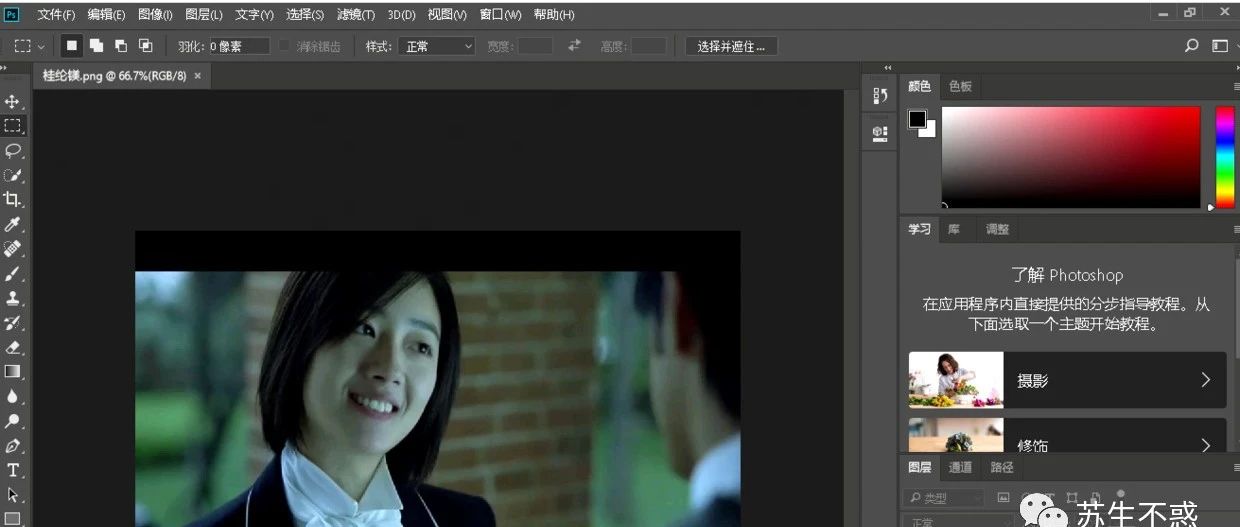Open the Properties panel icon below History

(880, 132)
